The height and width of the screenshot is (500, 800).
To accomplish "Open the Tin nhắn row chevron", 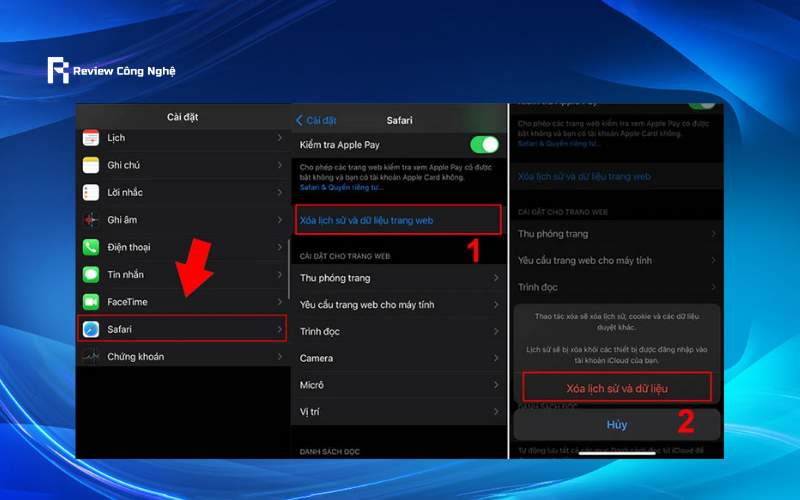I will (x=280, y=274).
